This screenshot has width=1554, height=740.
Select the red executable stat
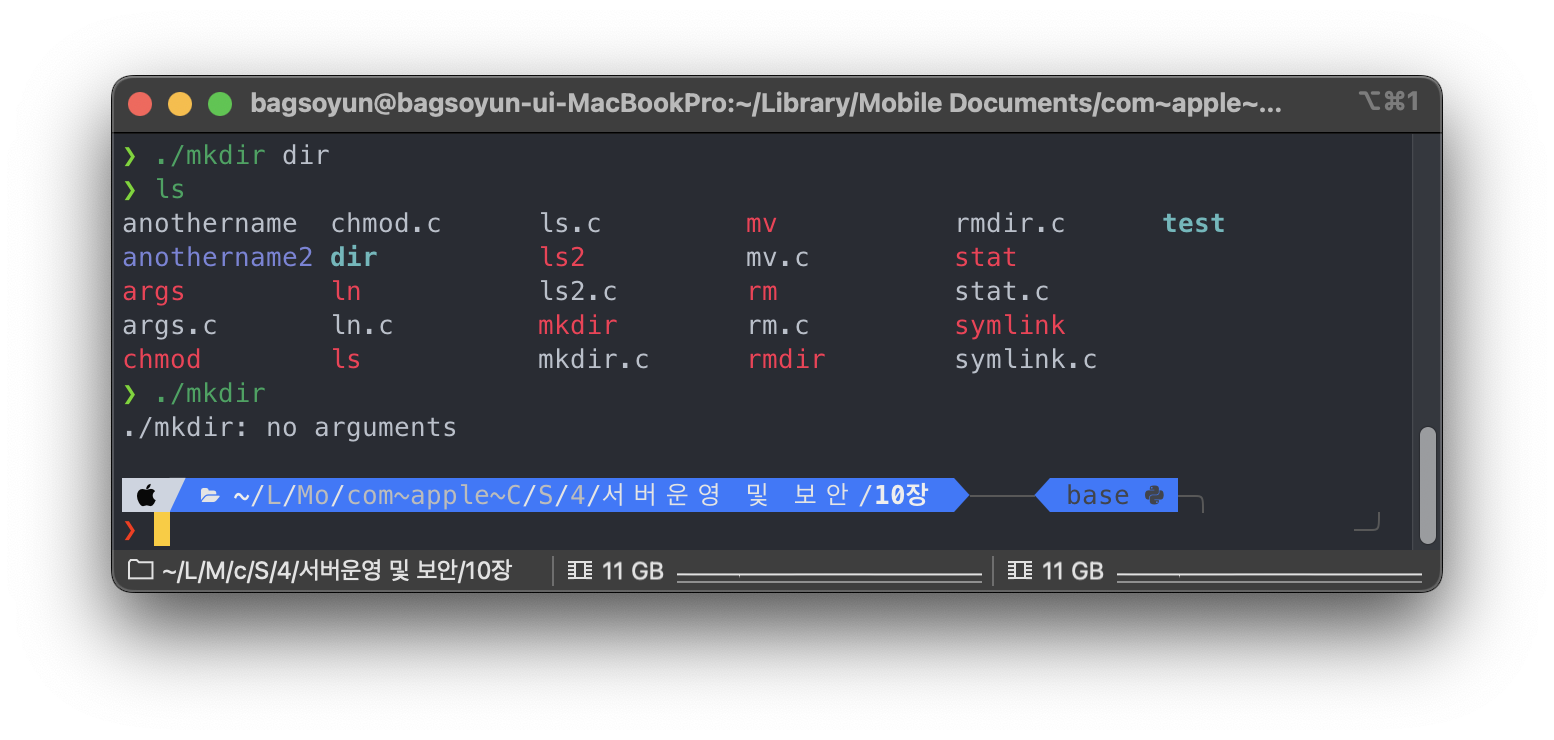[986, 257]
